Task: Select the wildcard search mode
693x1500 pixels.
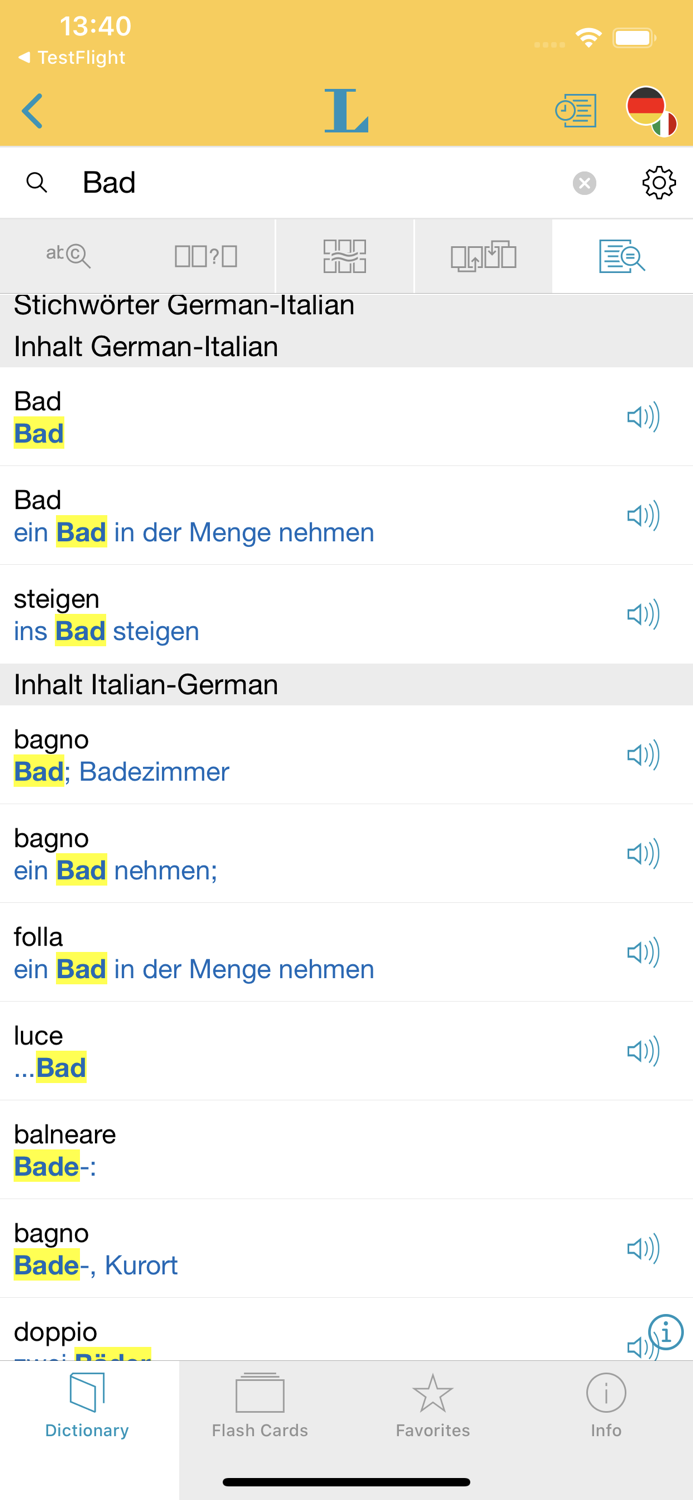Action: point(207,256)
